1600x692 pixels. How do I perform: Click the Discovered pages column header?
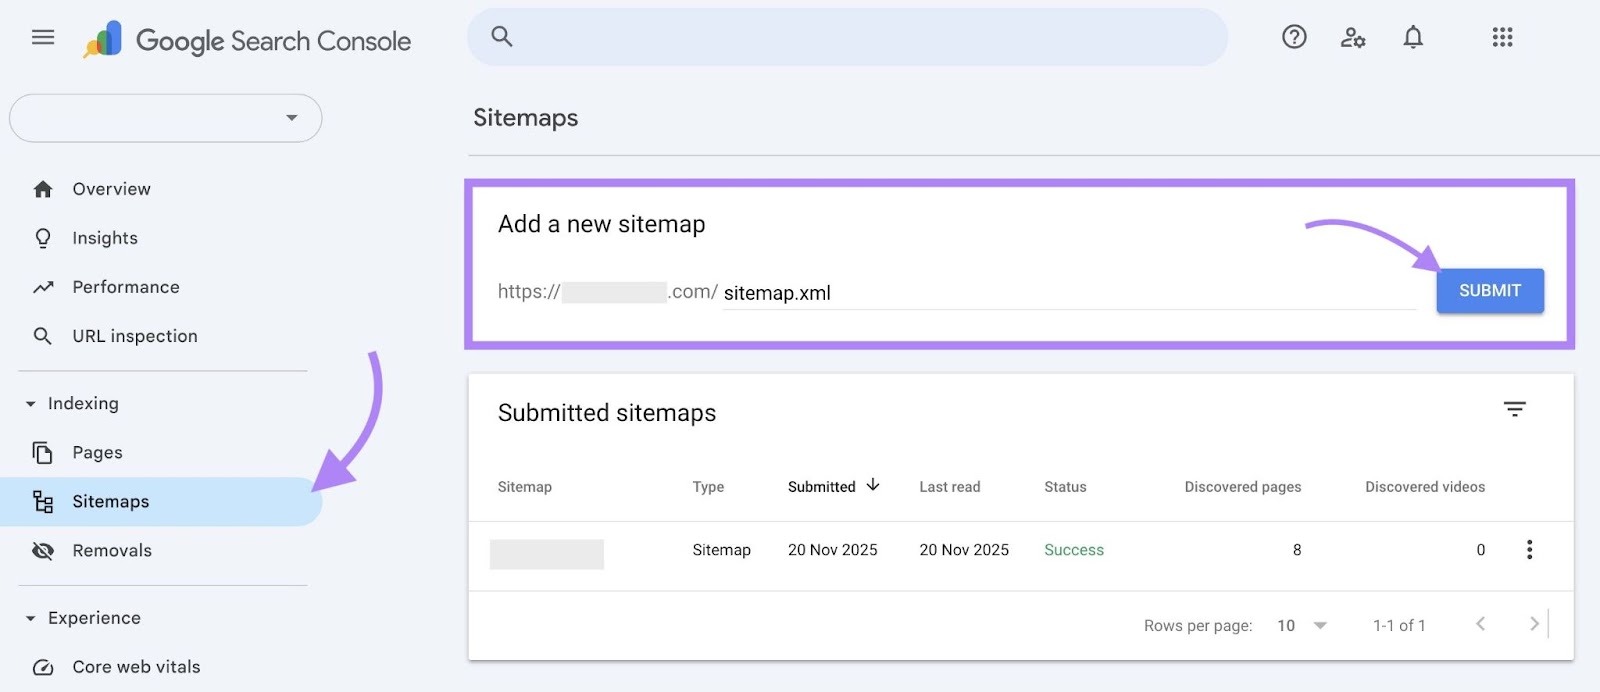tap(1243, 487)
